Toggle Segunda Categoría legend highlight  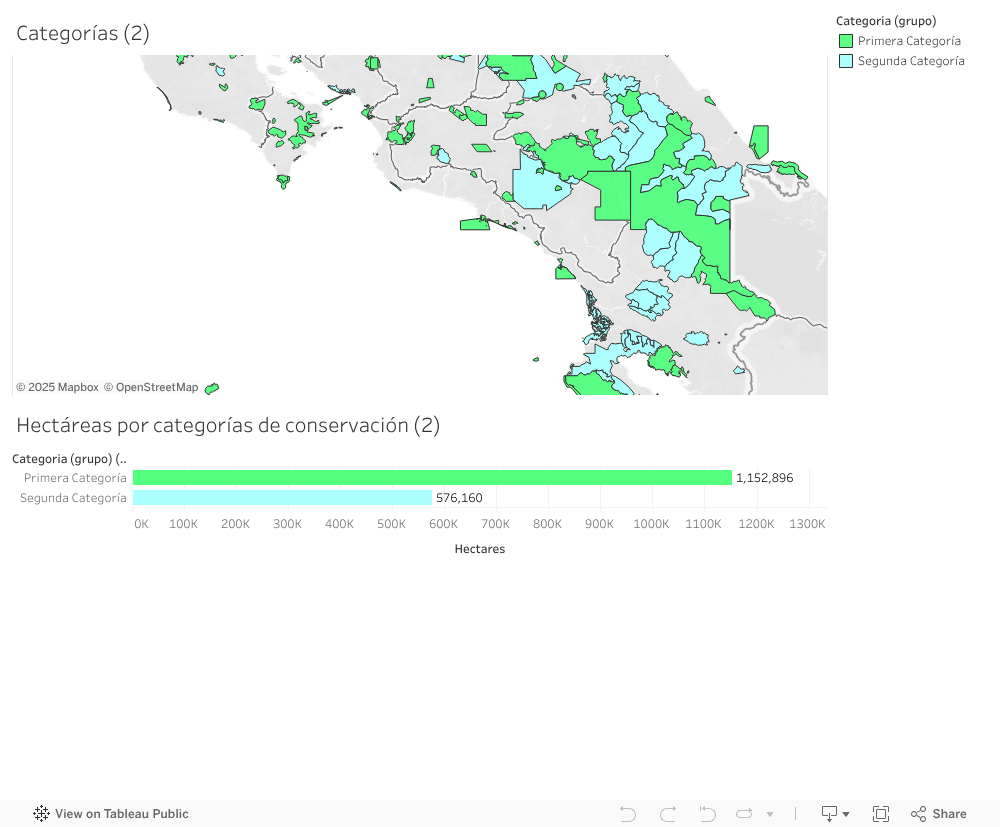(x=910, y=61)
